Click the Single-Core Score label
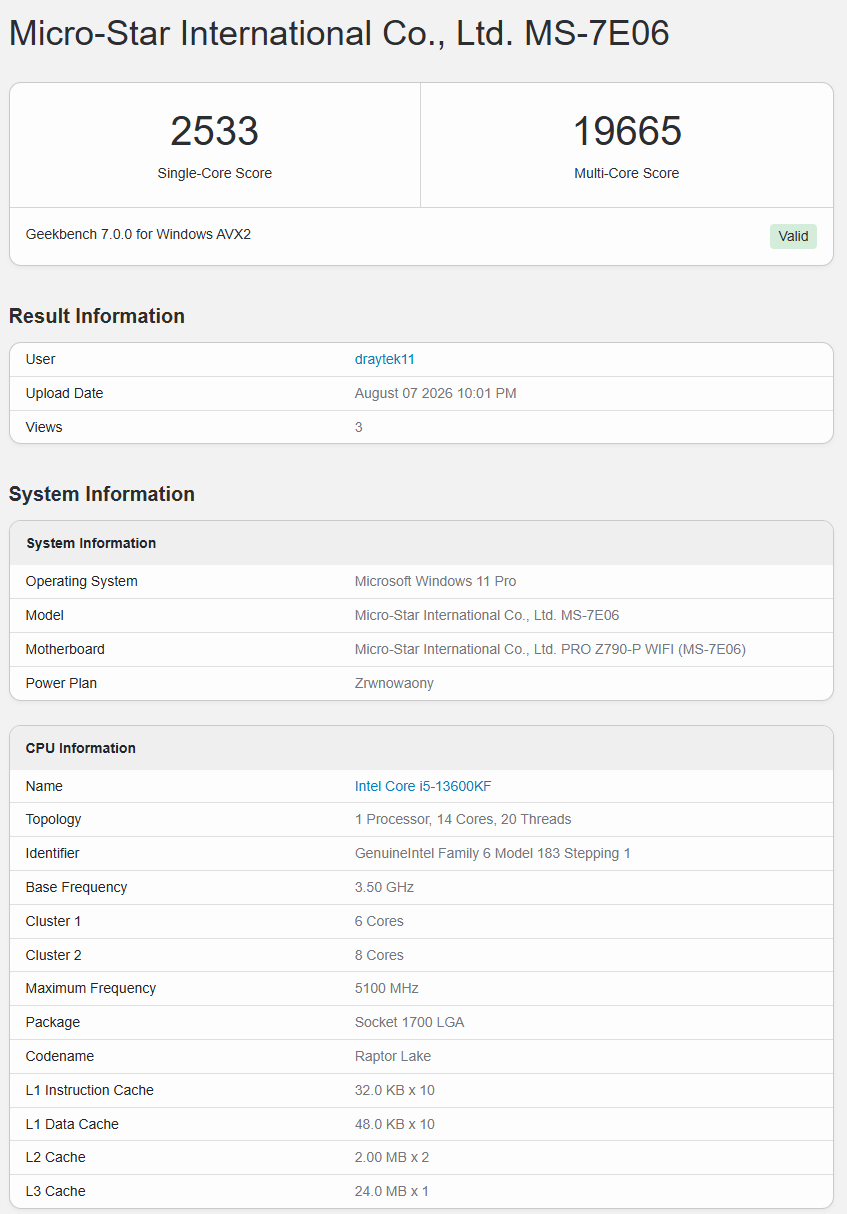 pyautogui.click(x=214, y=173)
